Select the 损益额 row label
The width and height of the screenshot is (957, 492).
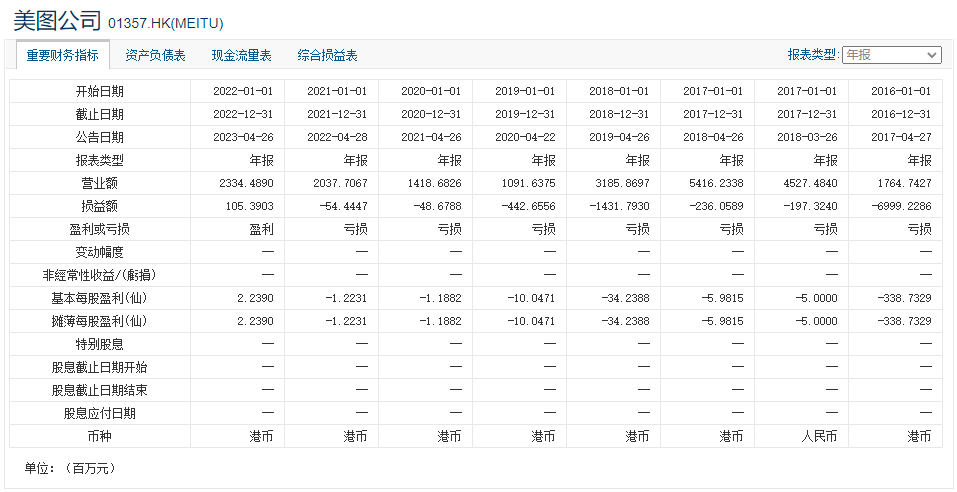pyautogui.click(x=100, y=206)
